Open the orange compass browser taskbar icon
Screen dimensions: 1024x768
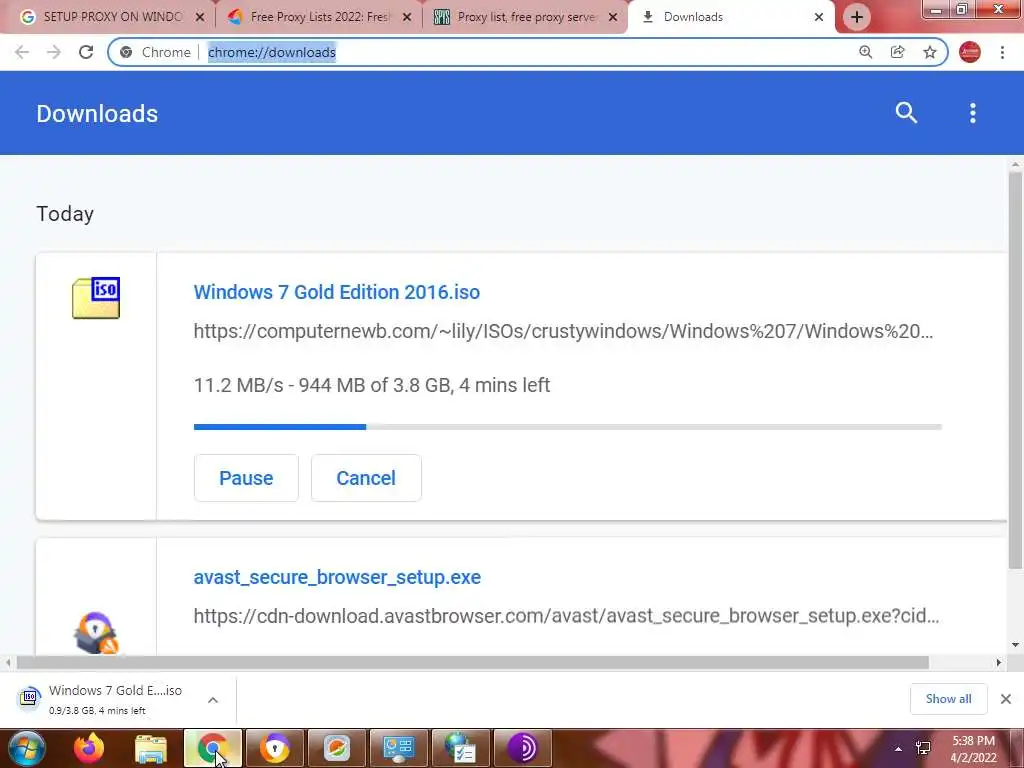click(x=337, y=748)
